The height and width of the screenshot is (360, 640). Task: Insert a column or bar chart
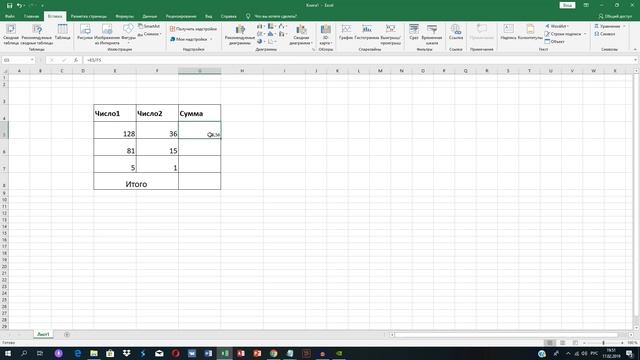click(x=260, y=26)
